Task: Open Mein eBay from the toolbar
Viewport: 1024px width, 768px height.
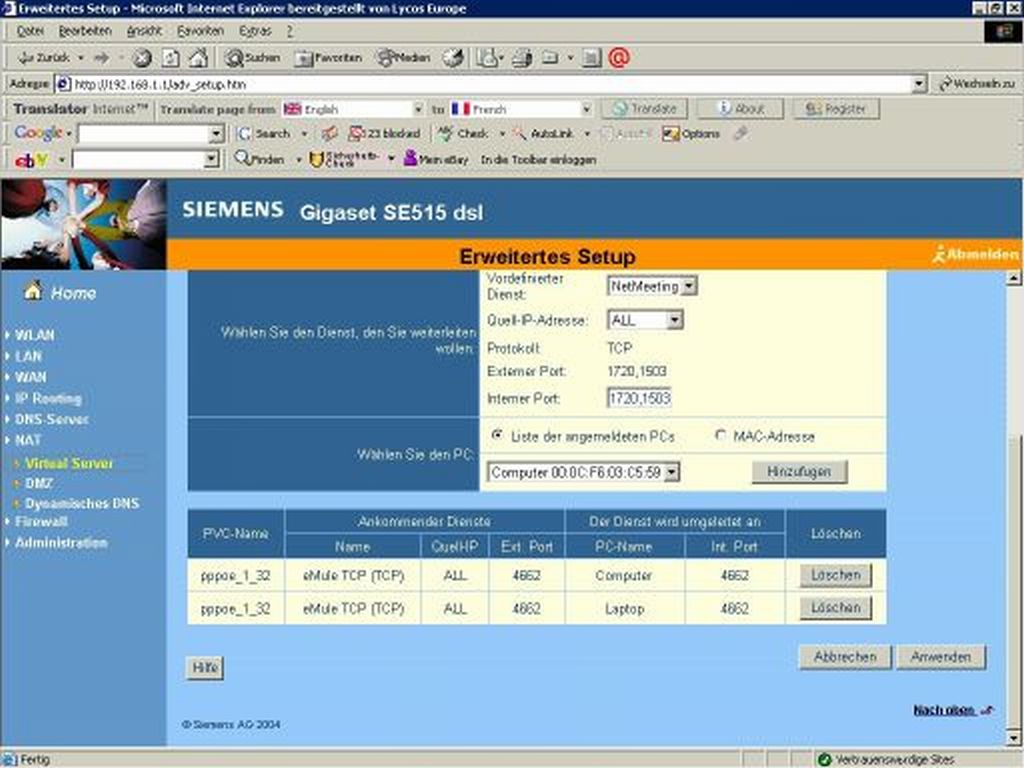Action: tap(436, 159)
